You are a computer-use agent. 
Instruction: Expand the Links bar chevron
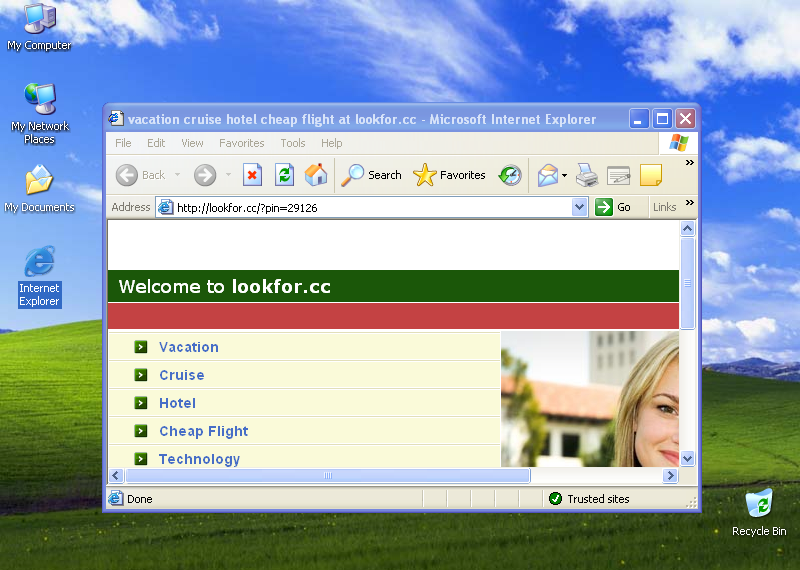pos(690,203)
